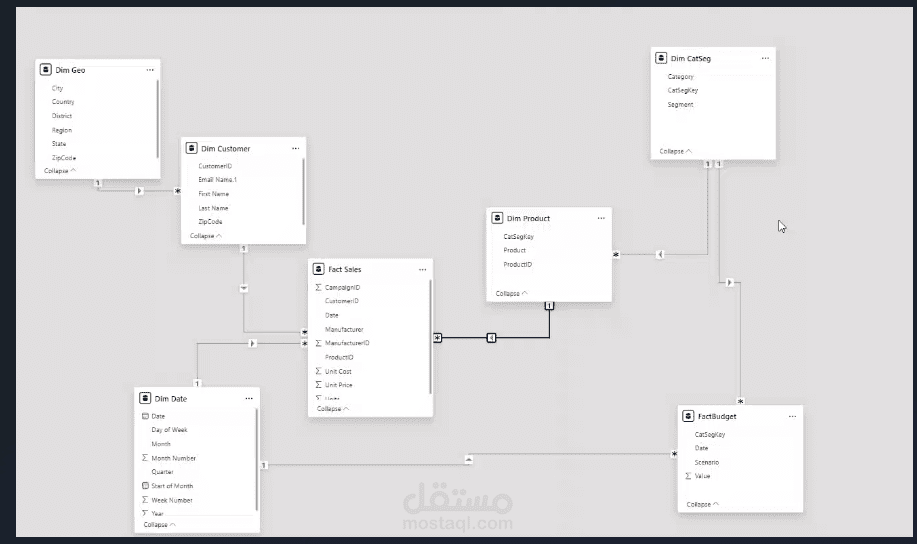Click sigma icon beside Unit Price
The height and width of the screenshot is (544, 917).
[x=318, y=384]
